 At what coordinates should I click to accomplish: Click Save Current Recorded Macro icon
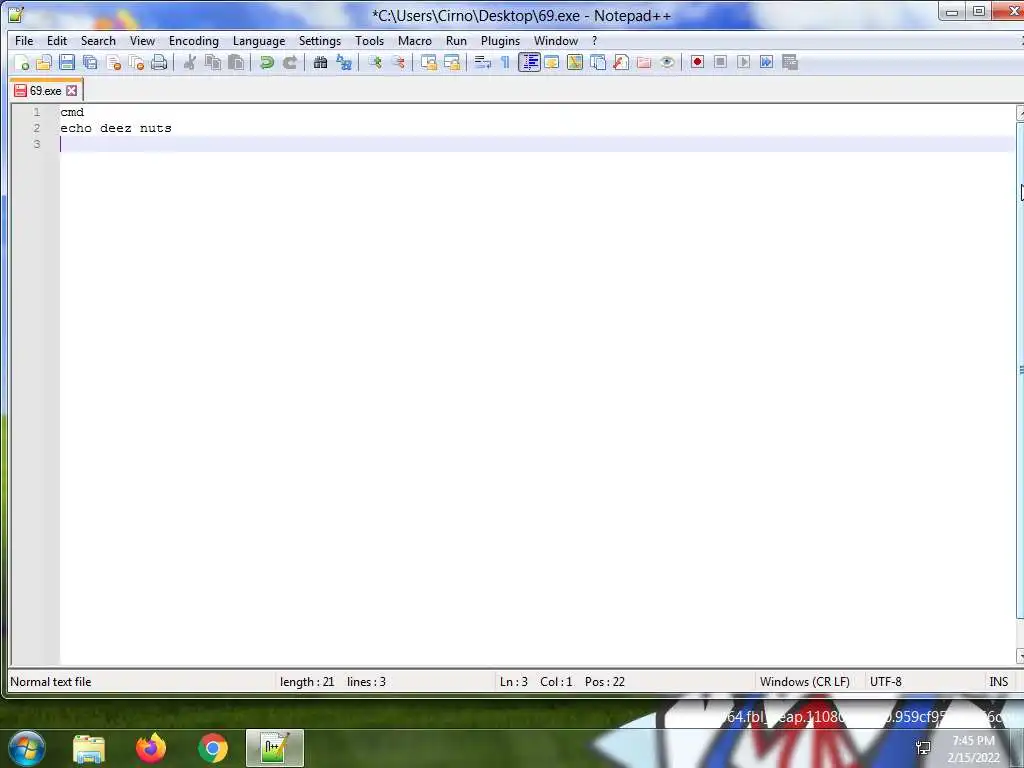click(790, 62)
